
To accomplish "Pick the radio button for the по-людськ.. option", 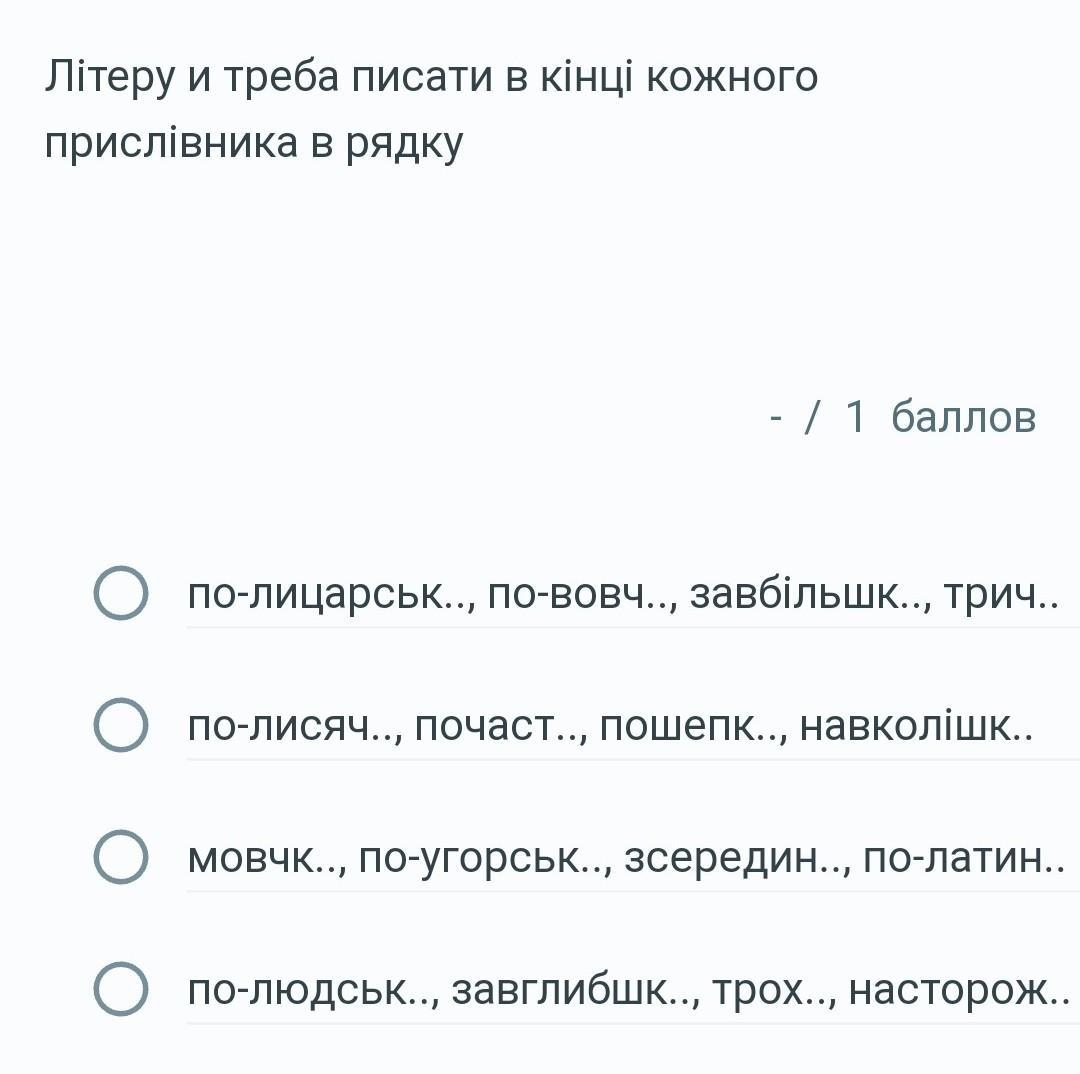I will click(121, 990).
